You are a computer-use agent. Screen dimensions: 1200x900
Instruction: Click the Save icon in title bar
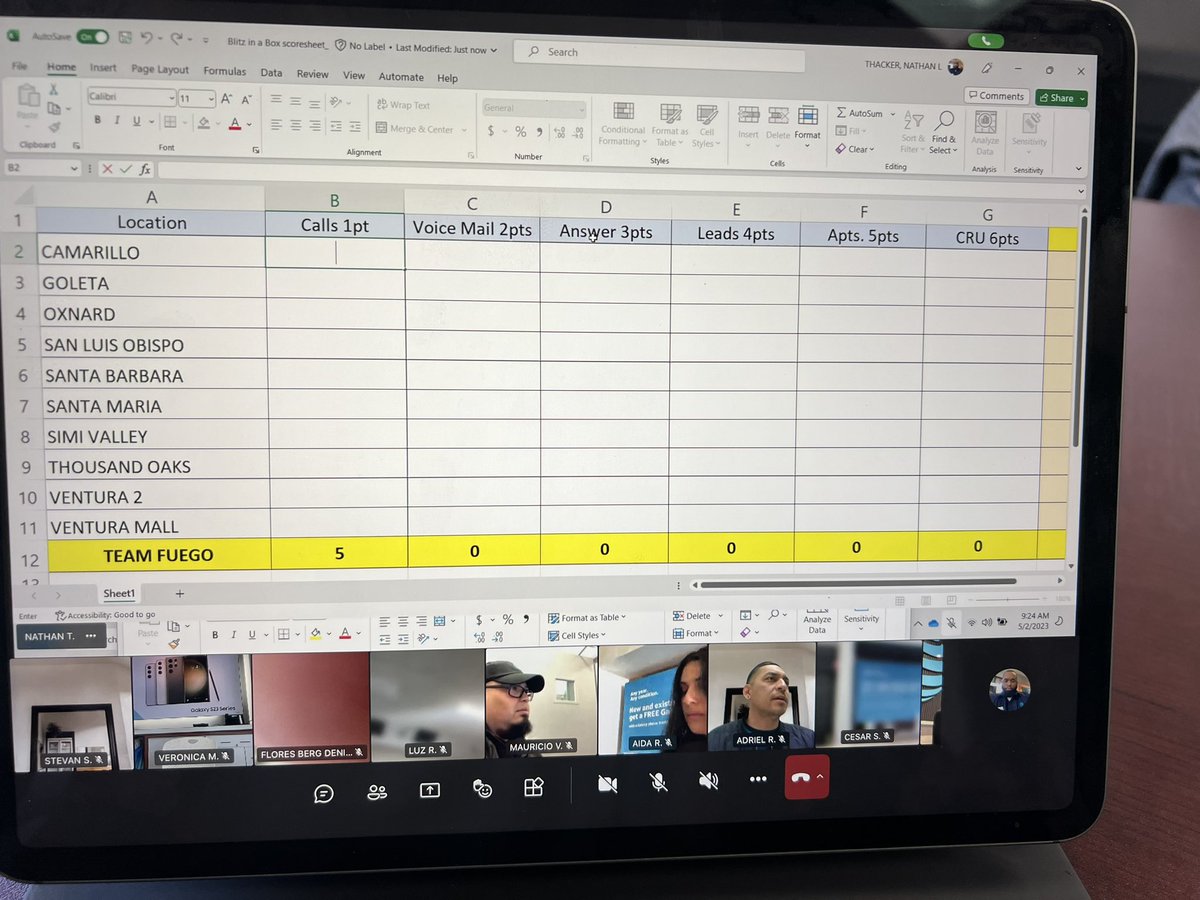125,38
